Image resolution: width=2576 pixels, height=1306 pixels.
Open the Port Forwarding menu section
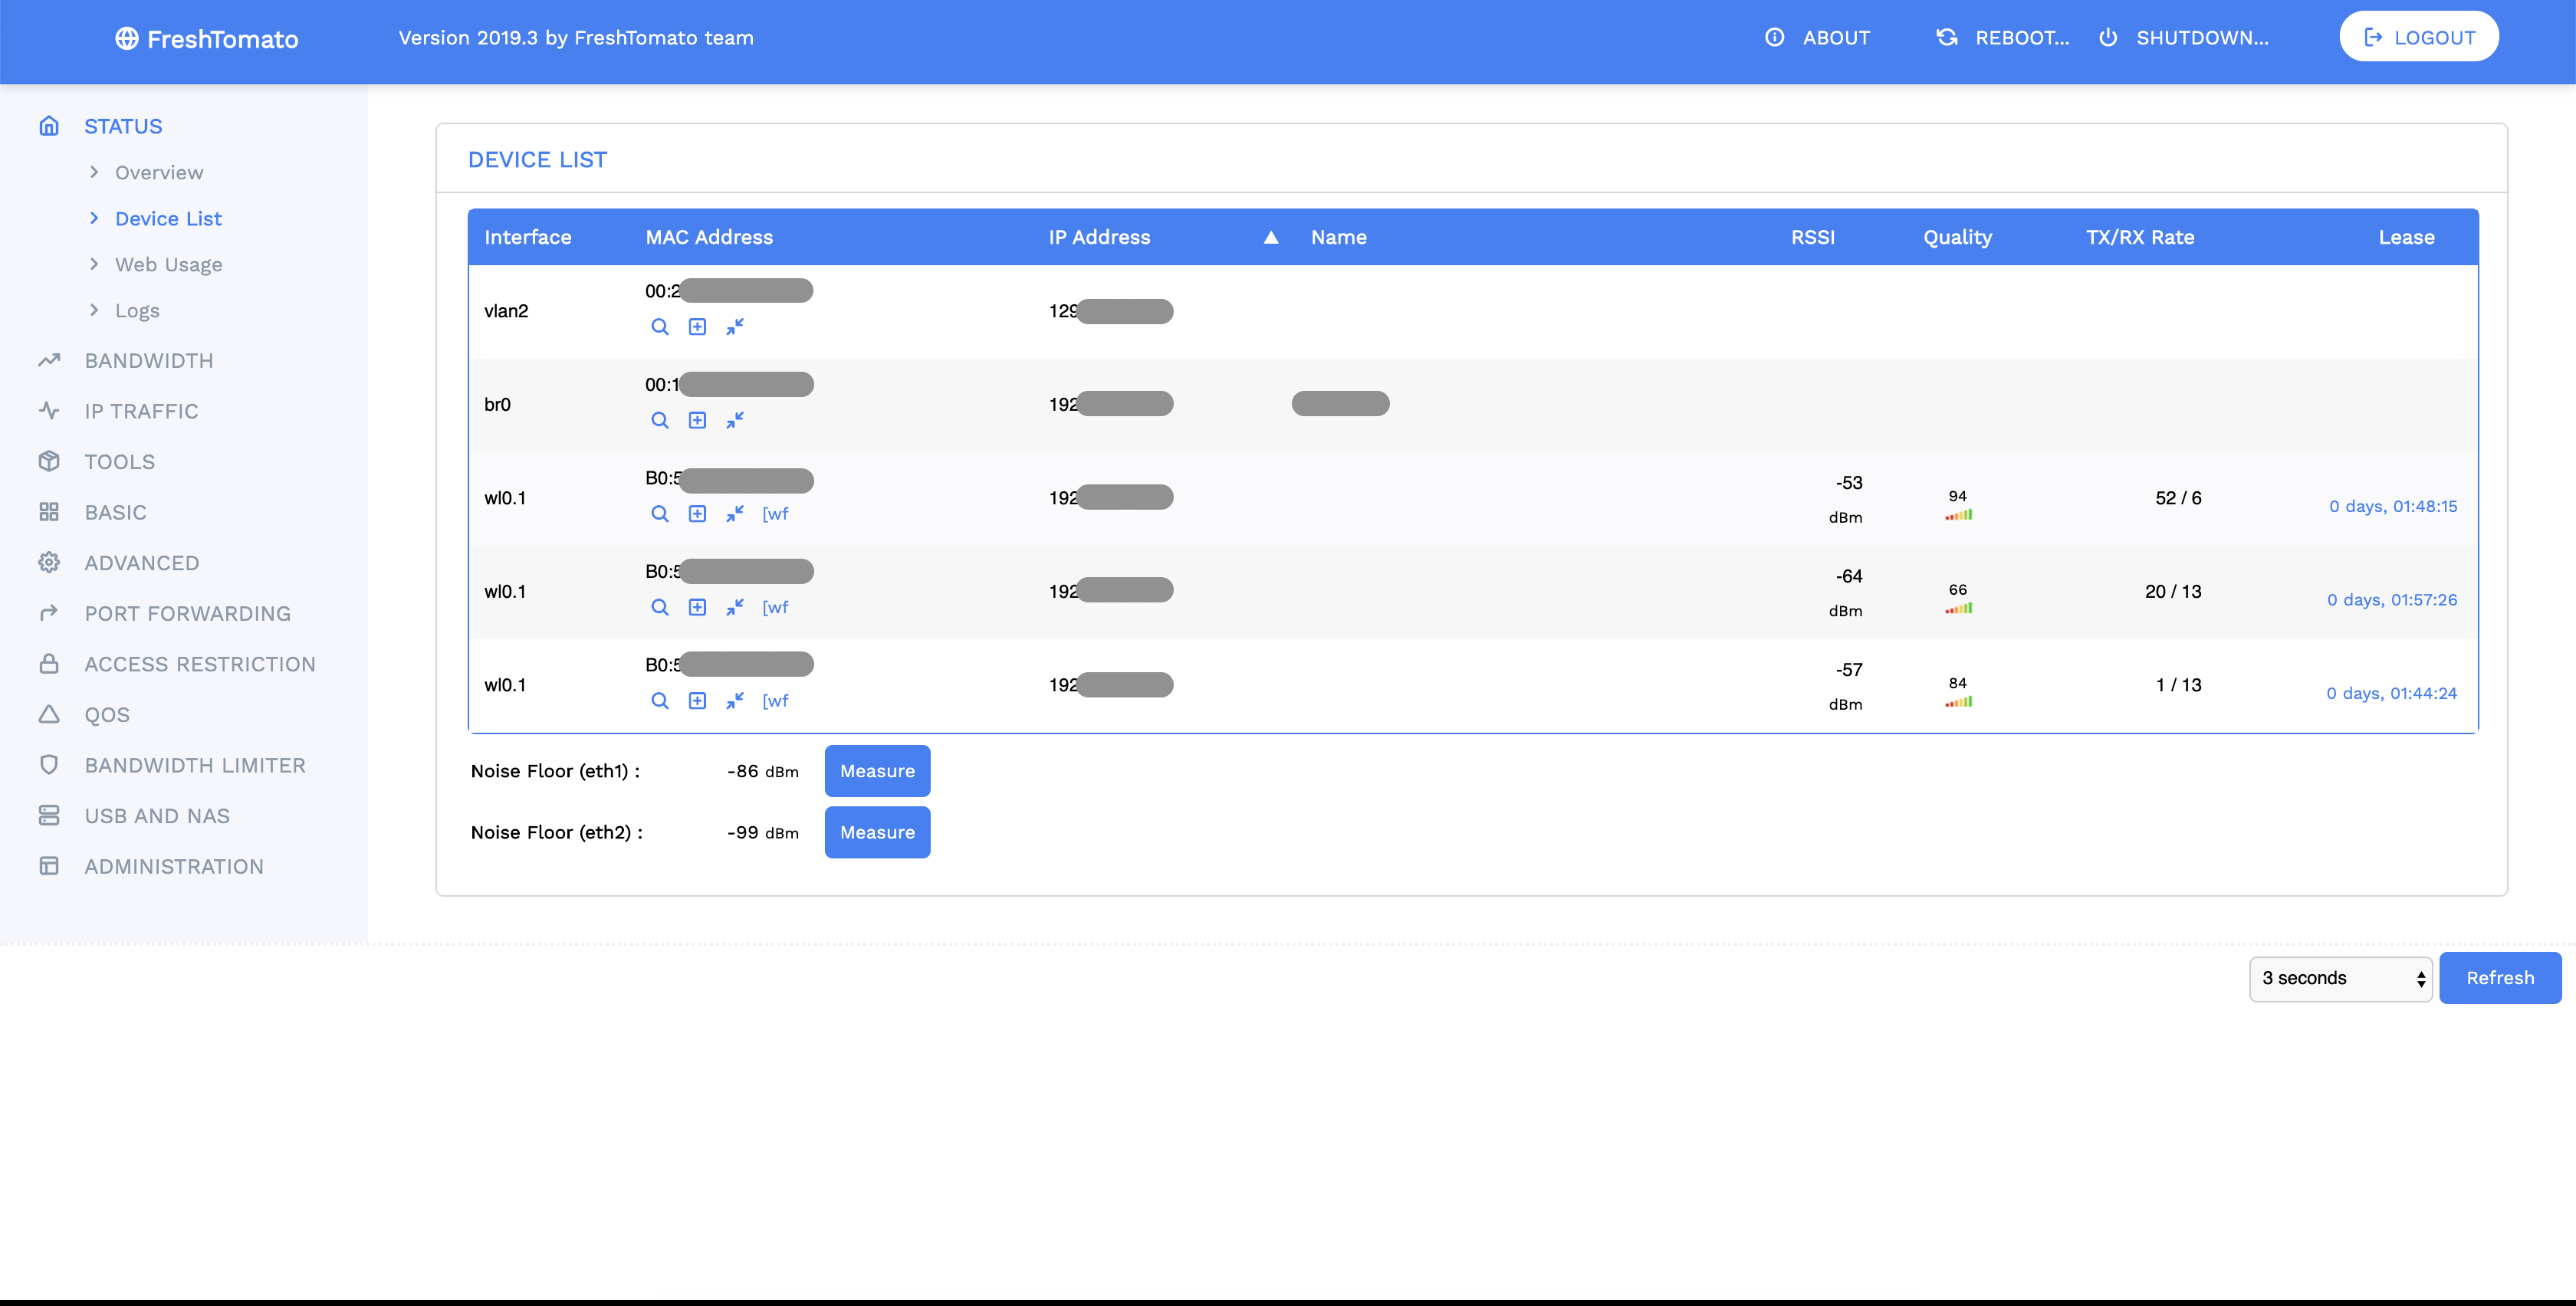(x=187, y=613)
